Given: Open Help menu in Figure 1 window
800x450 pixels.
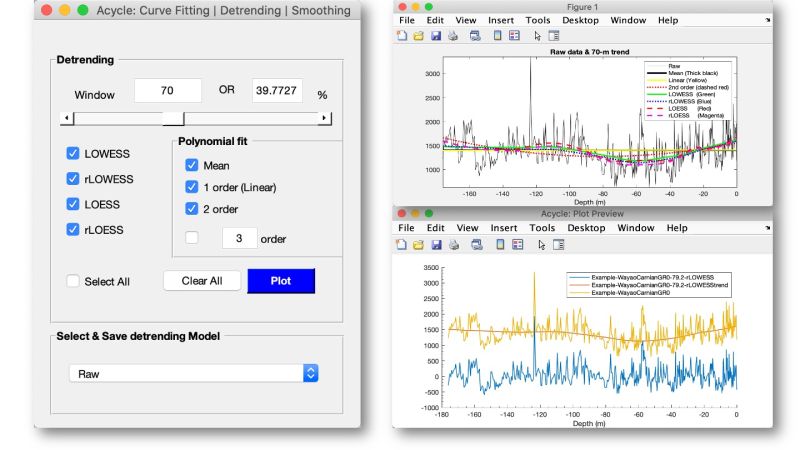Looking at the screenshot, I should [x=668, y=20].
